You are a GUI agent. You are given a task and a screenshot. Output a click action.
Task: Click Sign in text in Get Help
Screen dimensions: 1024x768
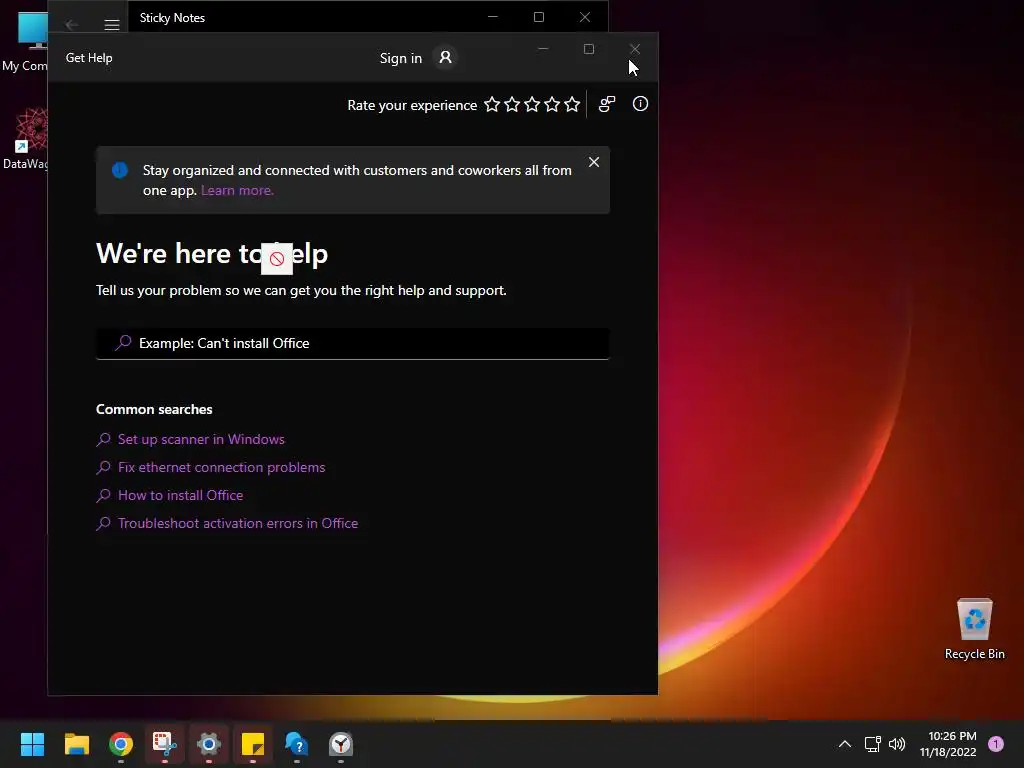pyautogui.click(x=401, y=58)
